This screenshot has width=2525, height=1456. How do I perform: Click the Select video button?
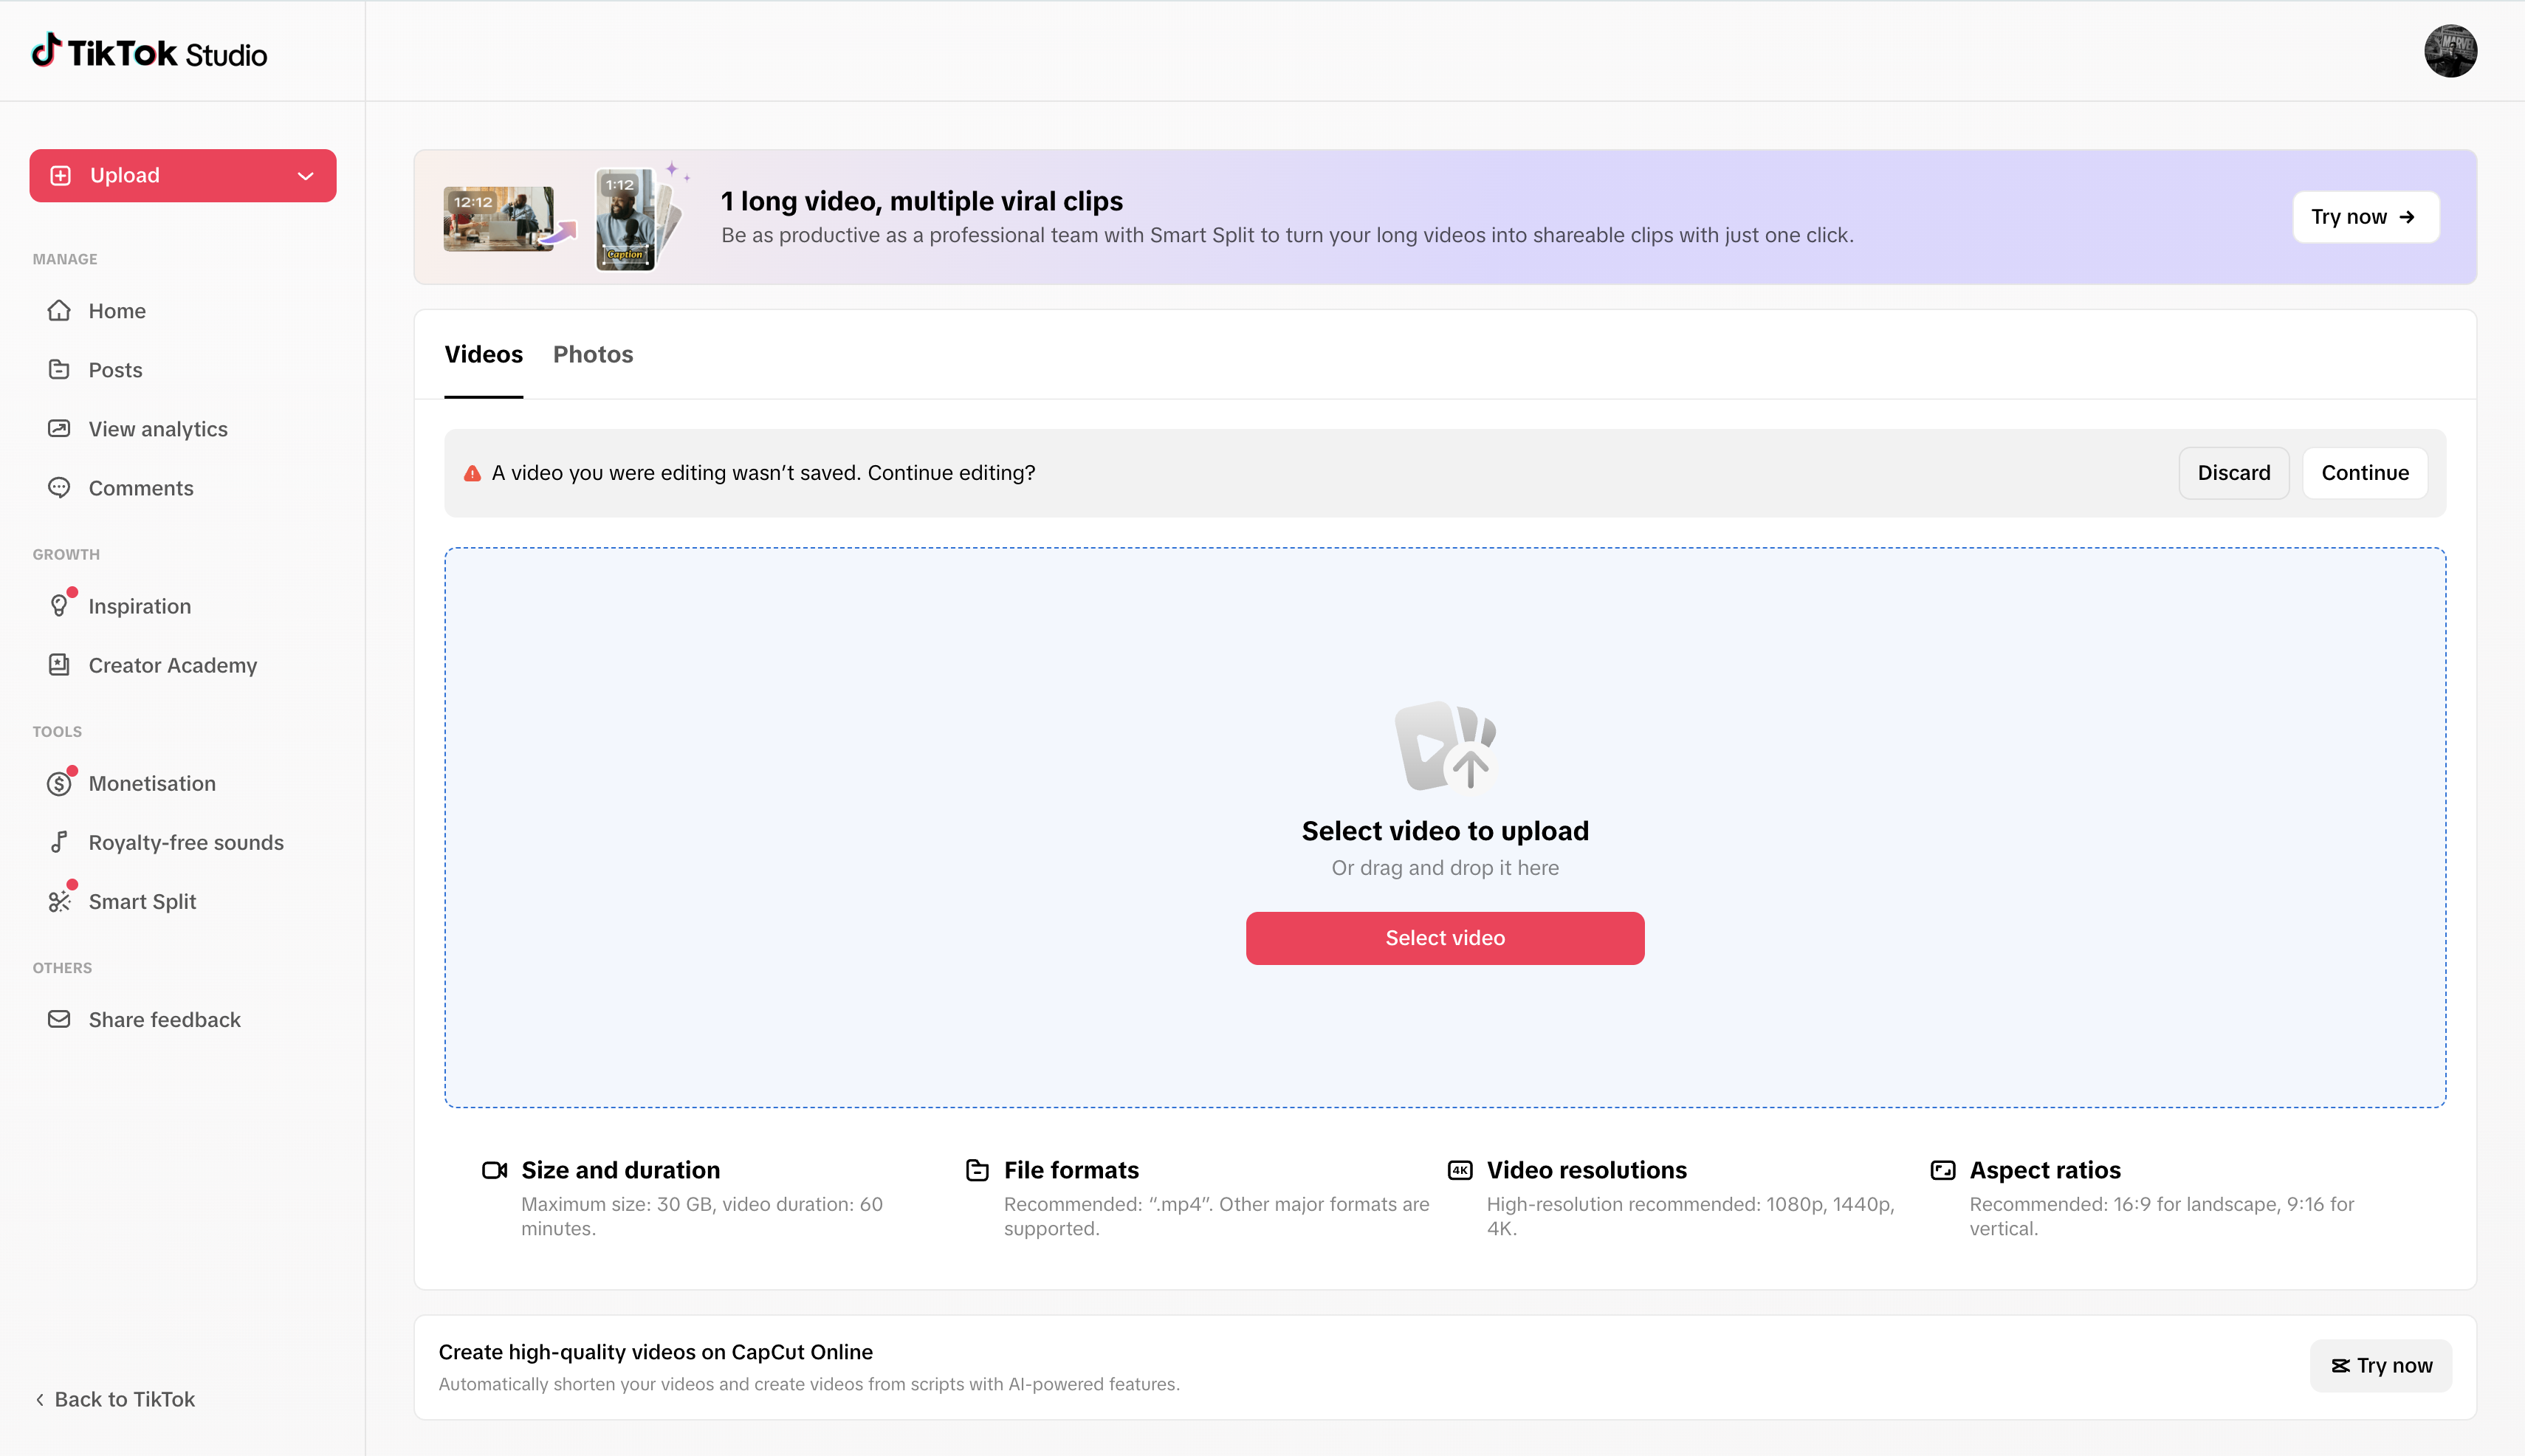pos(1444,938)
